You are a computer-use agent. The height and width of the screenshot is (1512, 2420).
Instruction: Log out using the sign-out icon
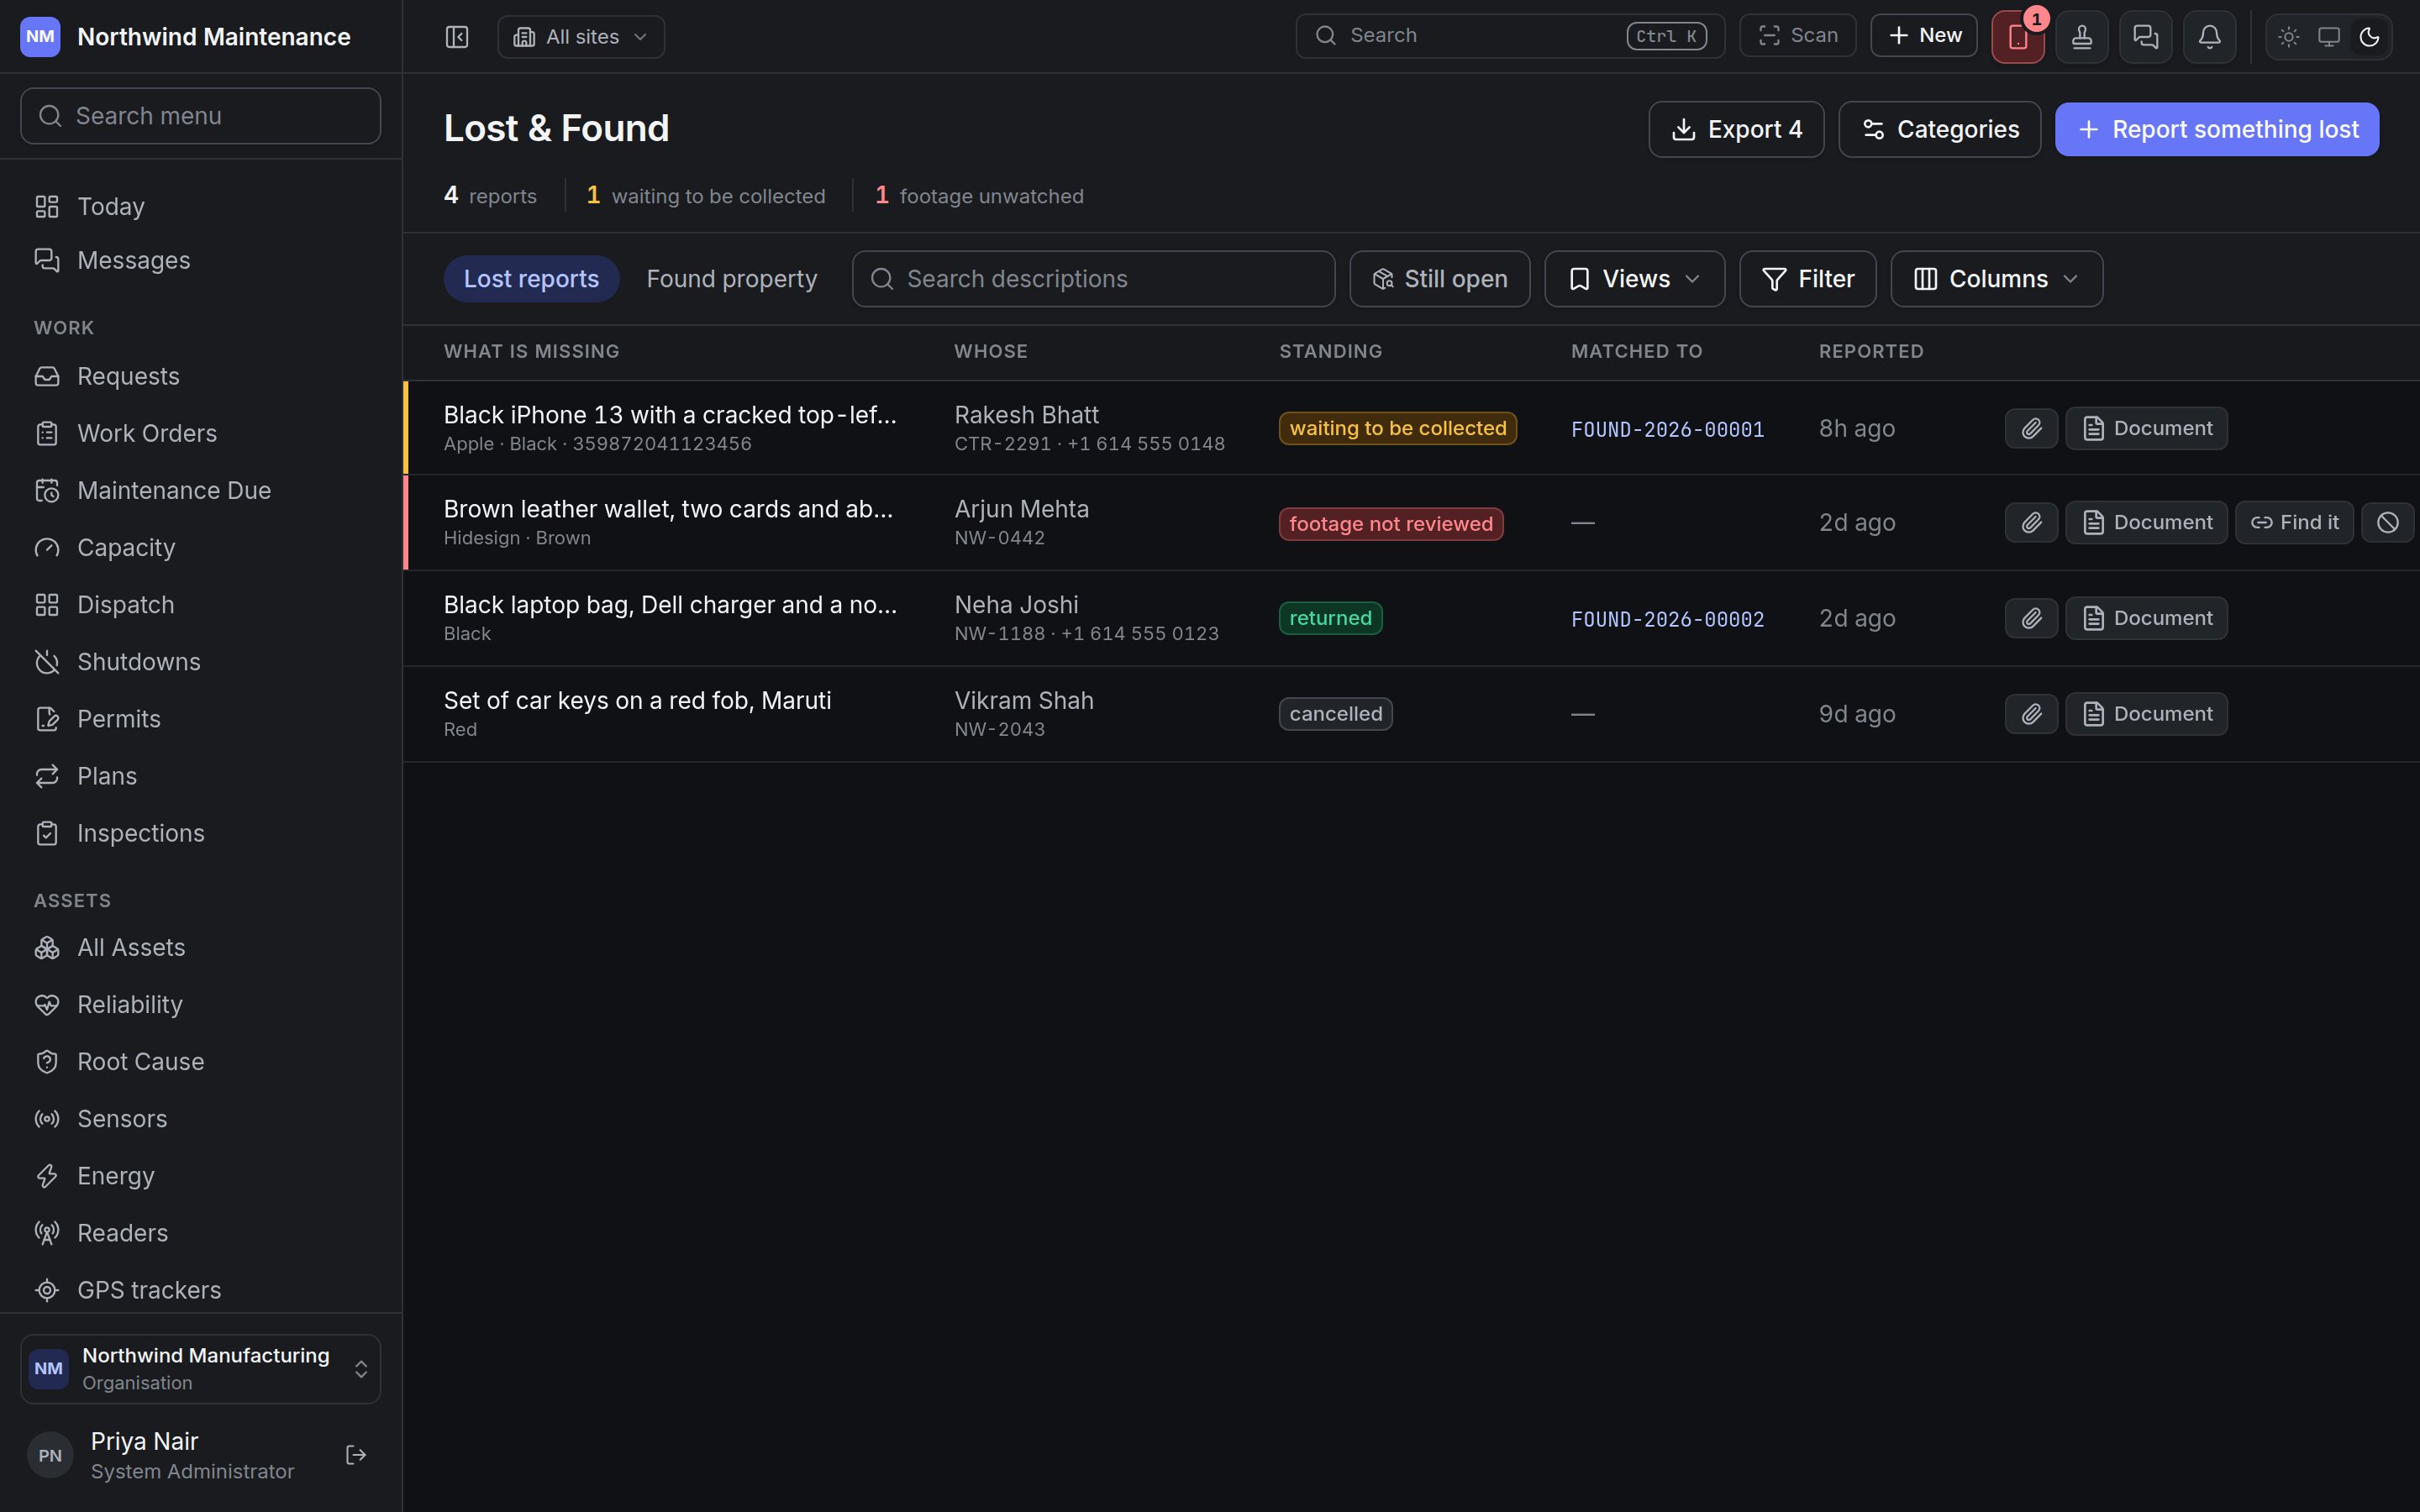[356, 1455]
